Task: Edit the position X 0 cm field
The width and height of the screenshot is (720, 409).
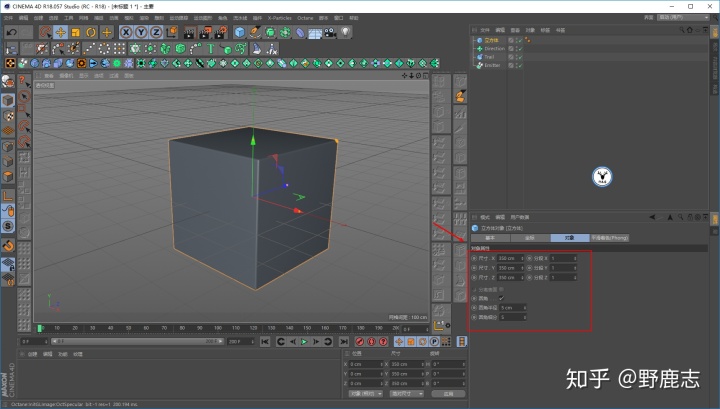Action: [x=366, y=364]
